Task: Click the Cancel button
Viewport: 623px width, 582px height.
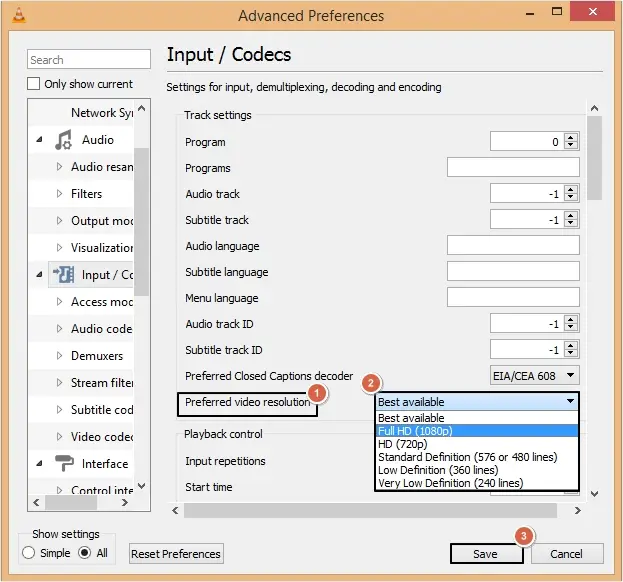Action: pos(567,554)
